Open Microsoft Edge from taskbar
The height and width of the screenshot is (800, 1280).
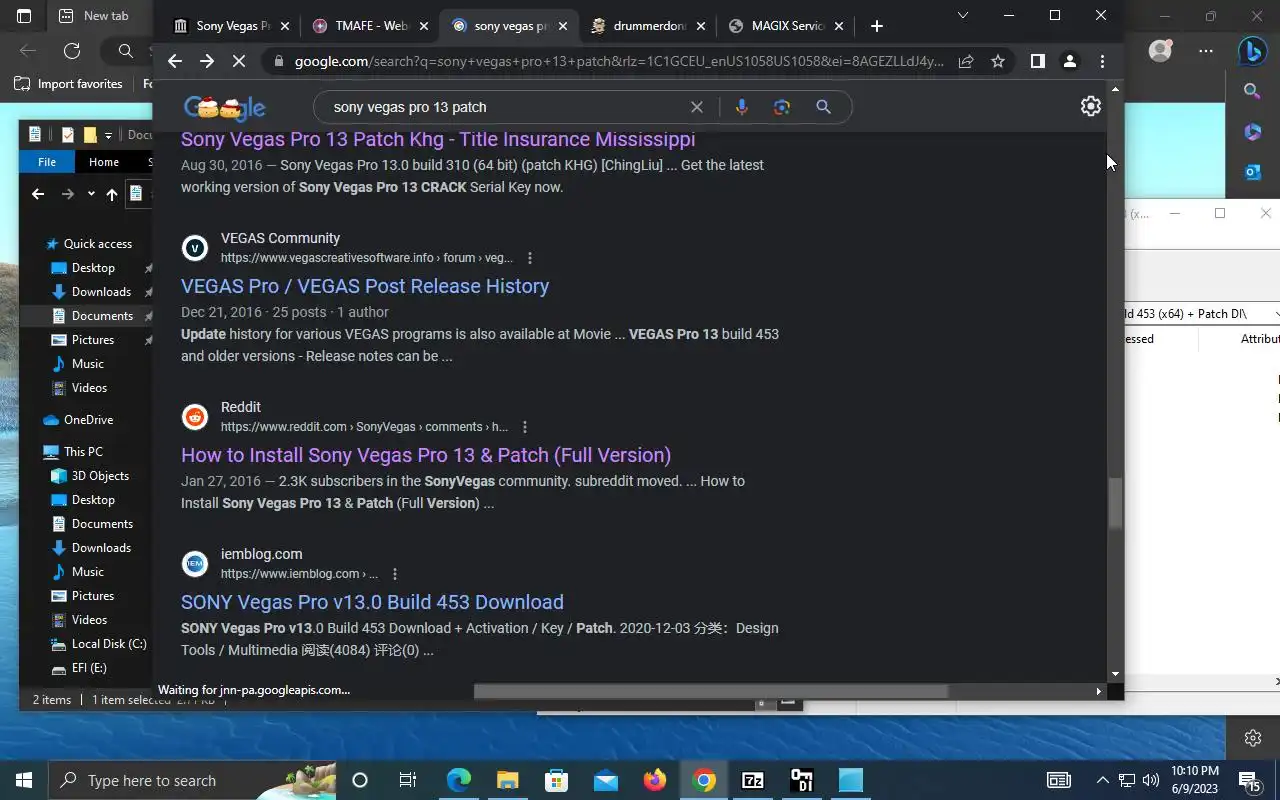click(458, 780)
